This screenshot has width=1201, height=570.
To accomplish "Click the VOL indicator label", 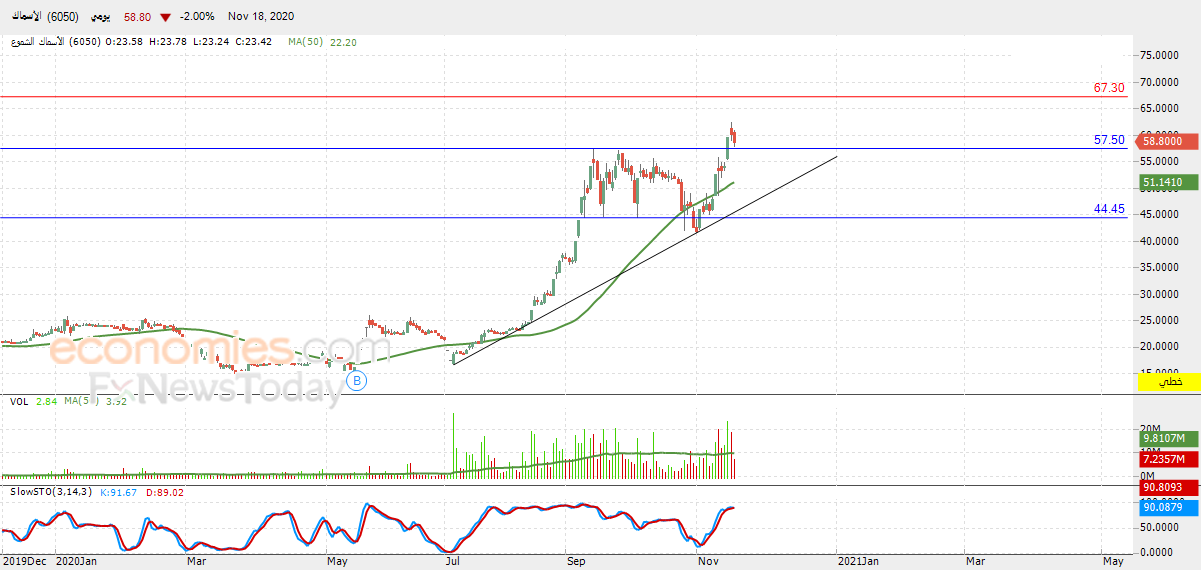I will pyautogui.click(x=18, y=401).
